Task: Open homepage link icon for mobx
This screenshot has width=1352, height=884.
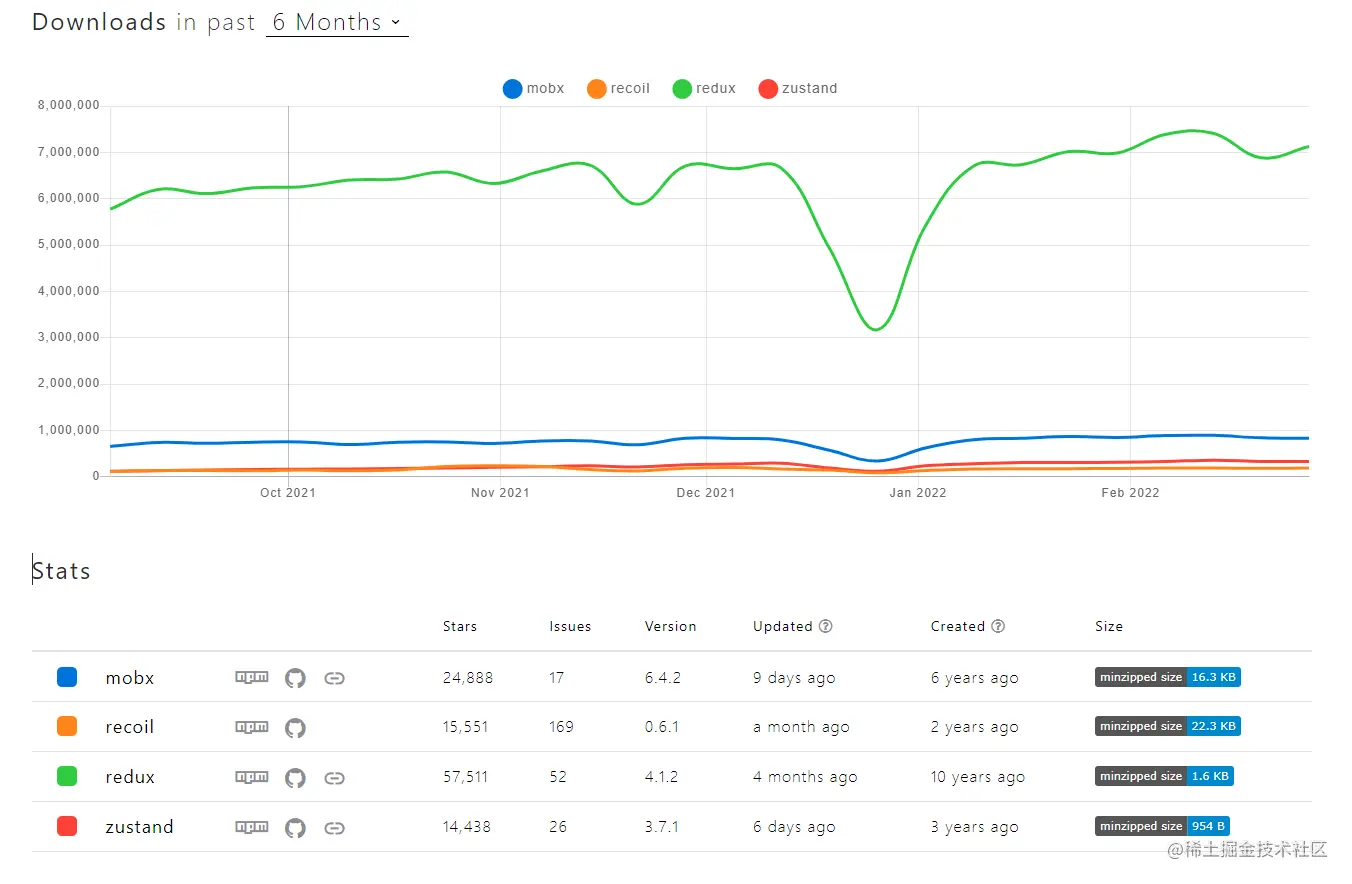Action: (335, 678)
